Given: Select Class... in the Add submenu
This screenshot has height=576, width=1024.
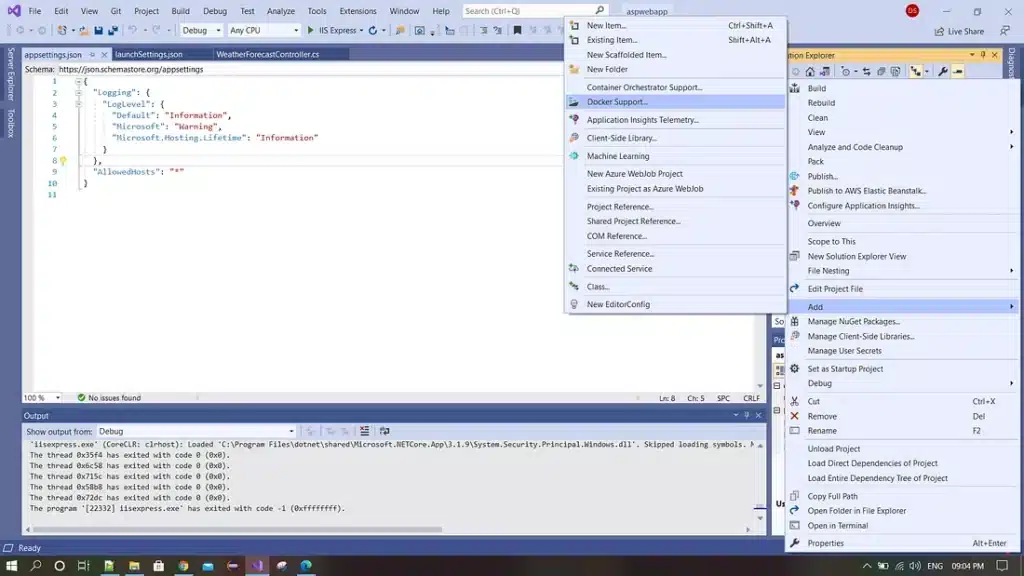Looking at the screenshot, I should (x=676, y=287).
